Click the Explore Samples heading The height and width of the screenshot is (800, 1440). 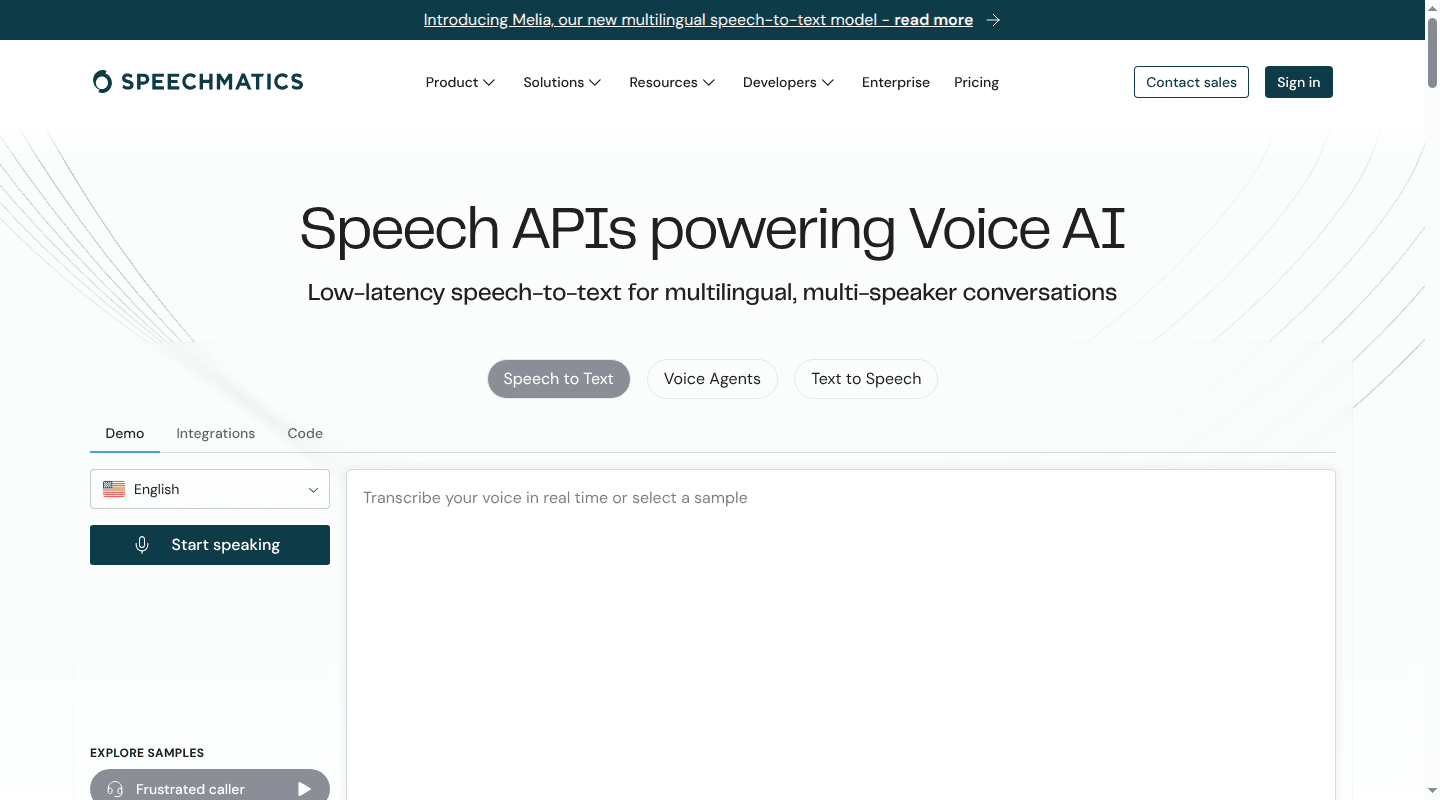point(147,753)
